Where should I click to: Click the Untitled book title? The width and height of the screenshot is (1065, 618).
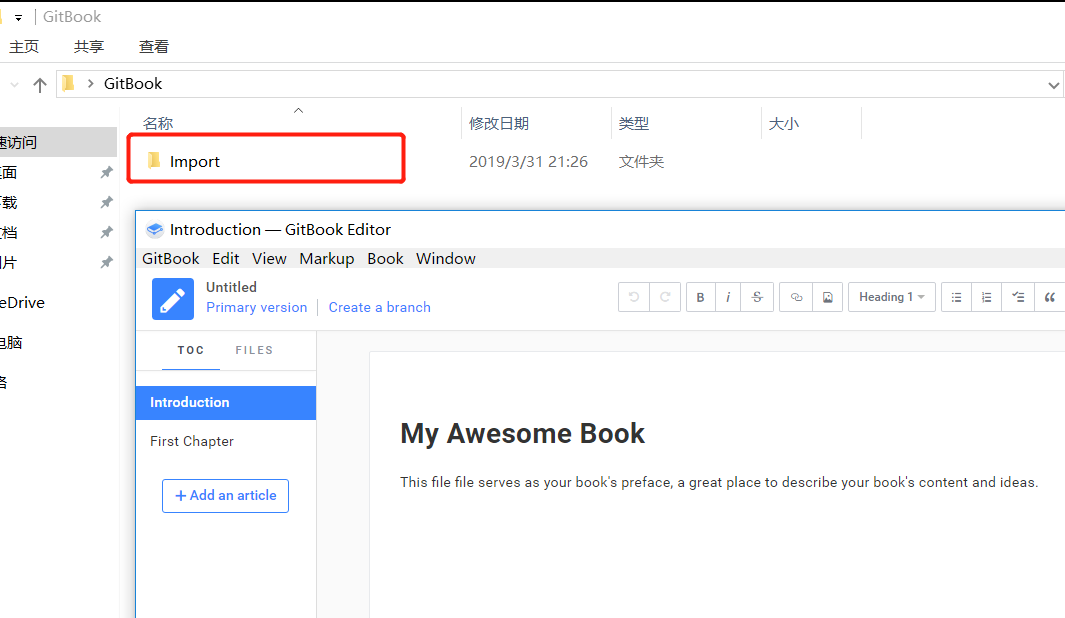[232, 287]
